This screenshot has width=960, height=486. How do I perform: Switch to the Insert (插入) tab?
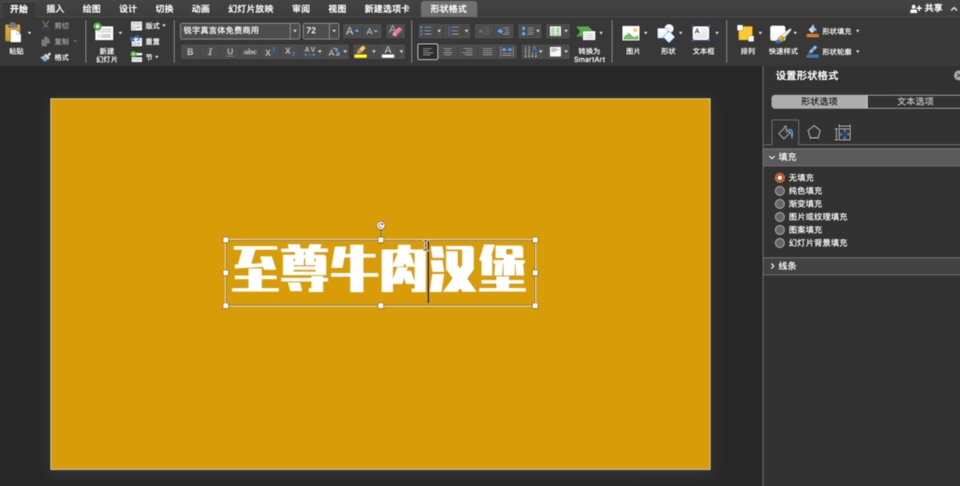55,9
